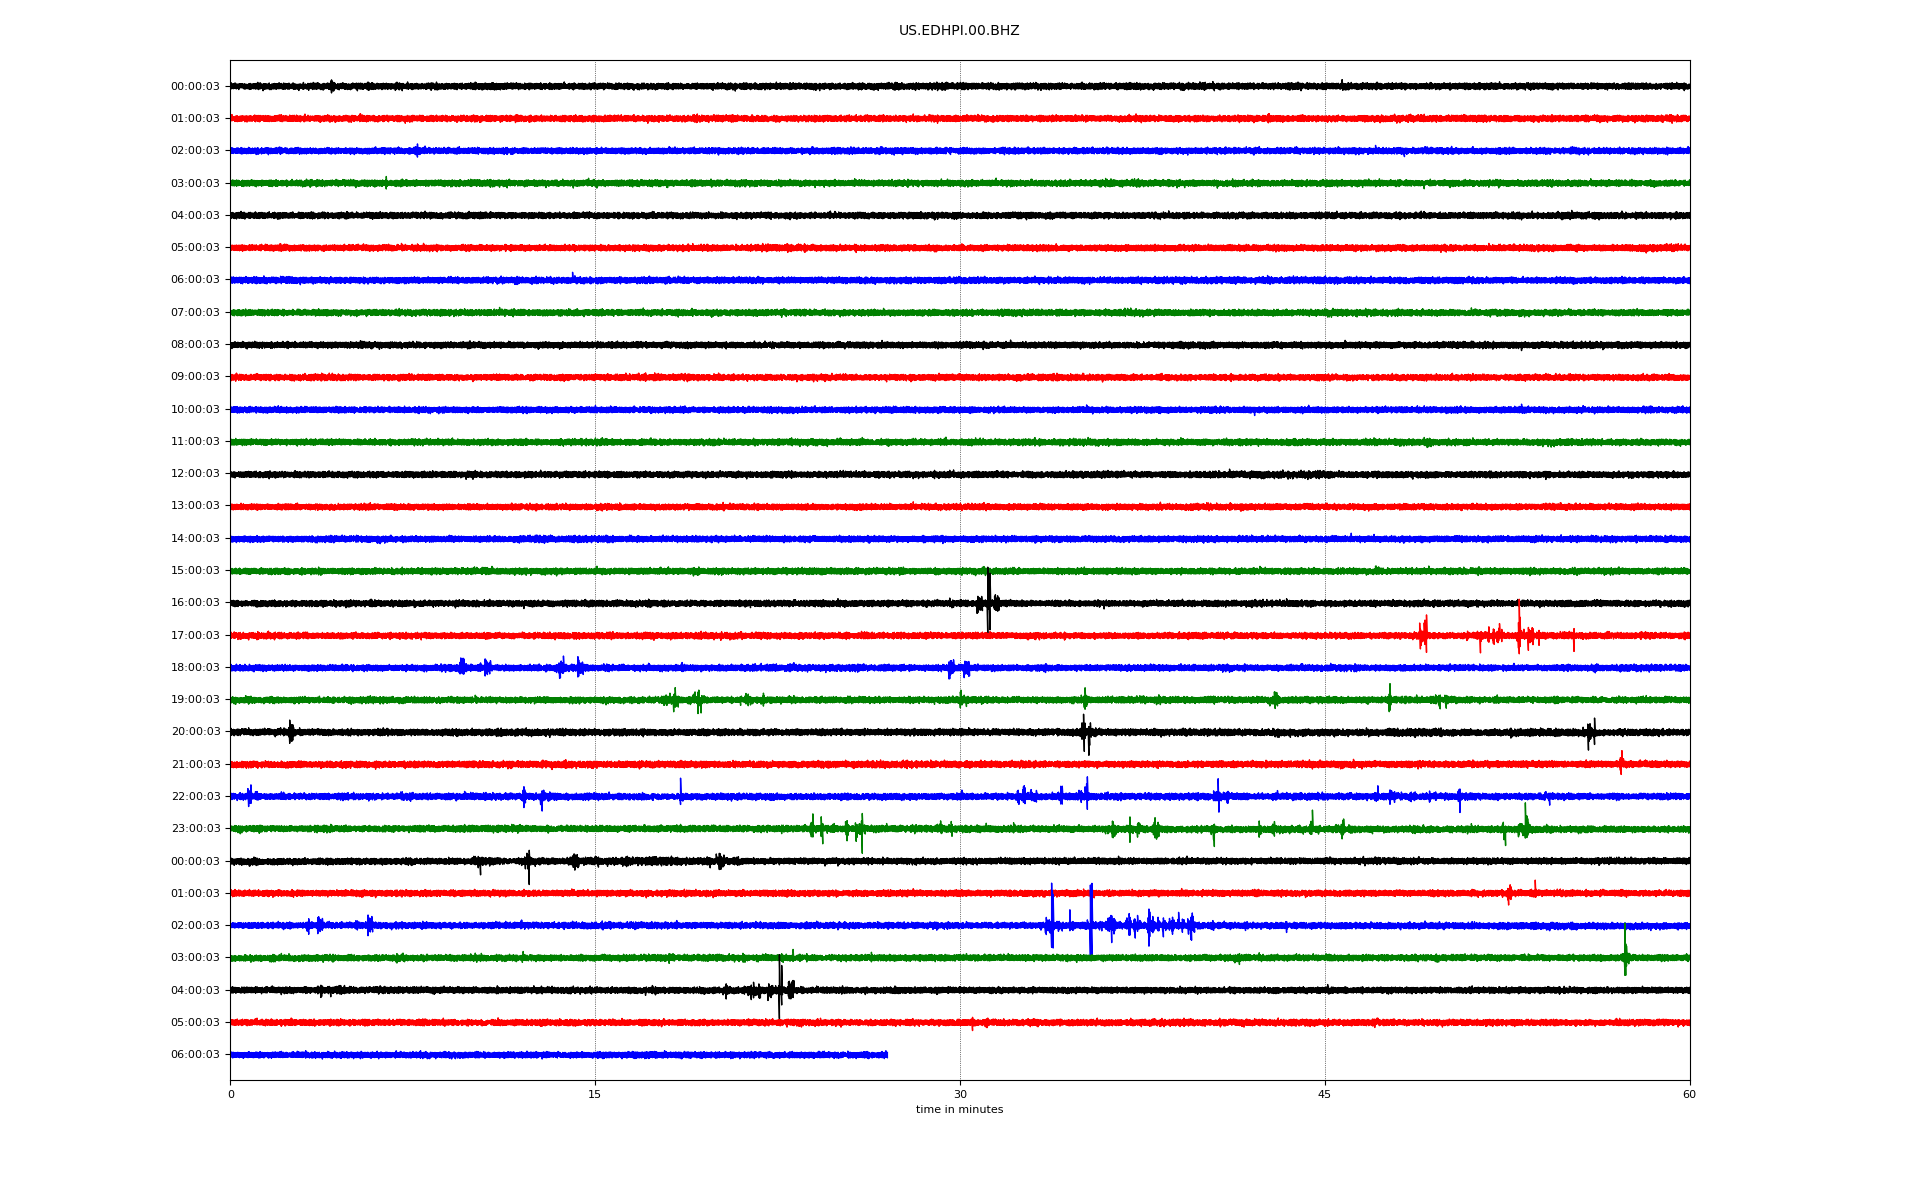
Task: Click the 'time in minutes' axis label
Action: click(x=959, y=1109)
